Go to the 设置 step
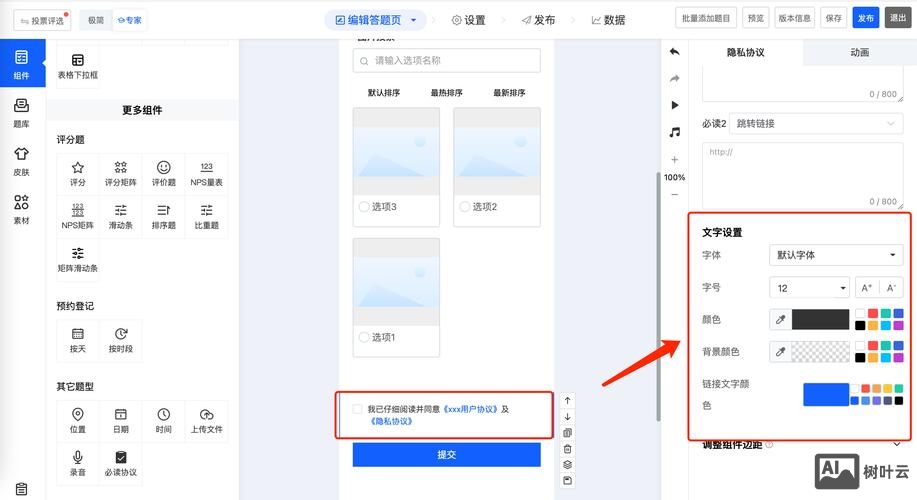This screenshot has width=917, height=500. pyautogui.click(x=468, y=20)
